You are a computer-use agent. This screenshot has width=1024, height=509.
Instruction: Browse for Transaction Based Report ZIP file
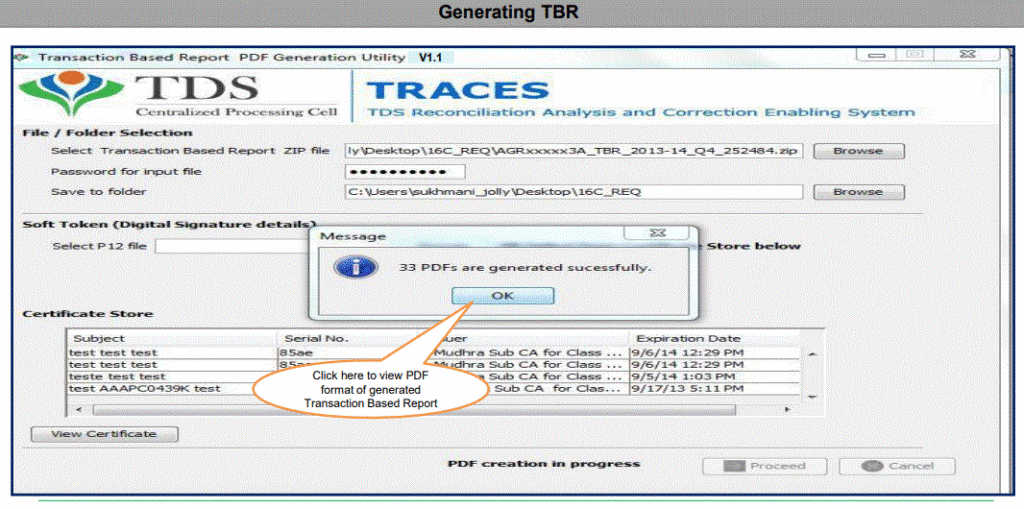tap(858, 151)
